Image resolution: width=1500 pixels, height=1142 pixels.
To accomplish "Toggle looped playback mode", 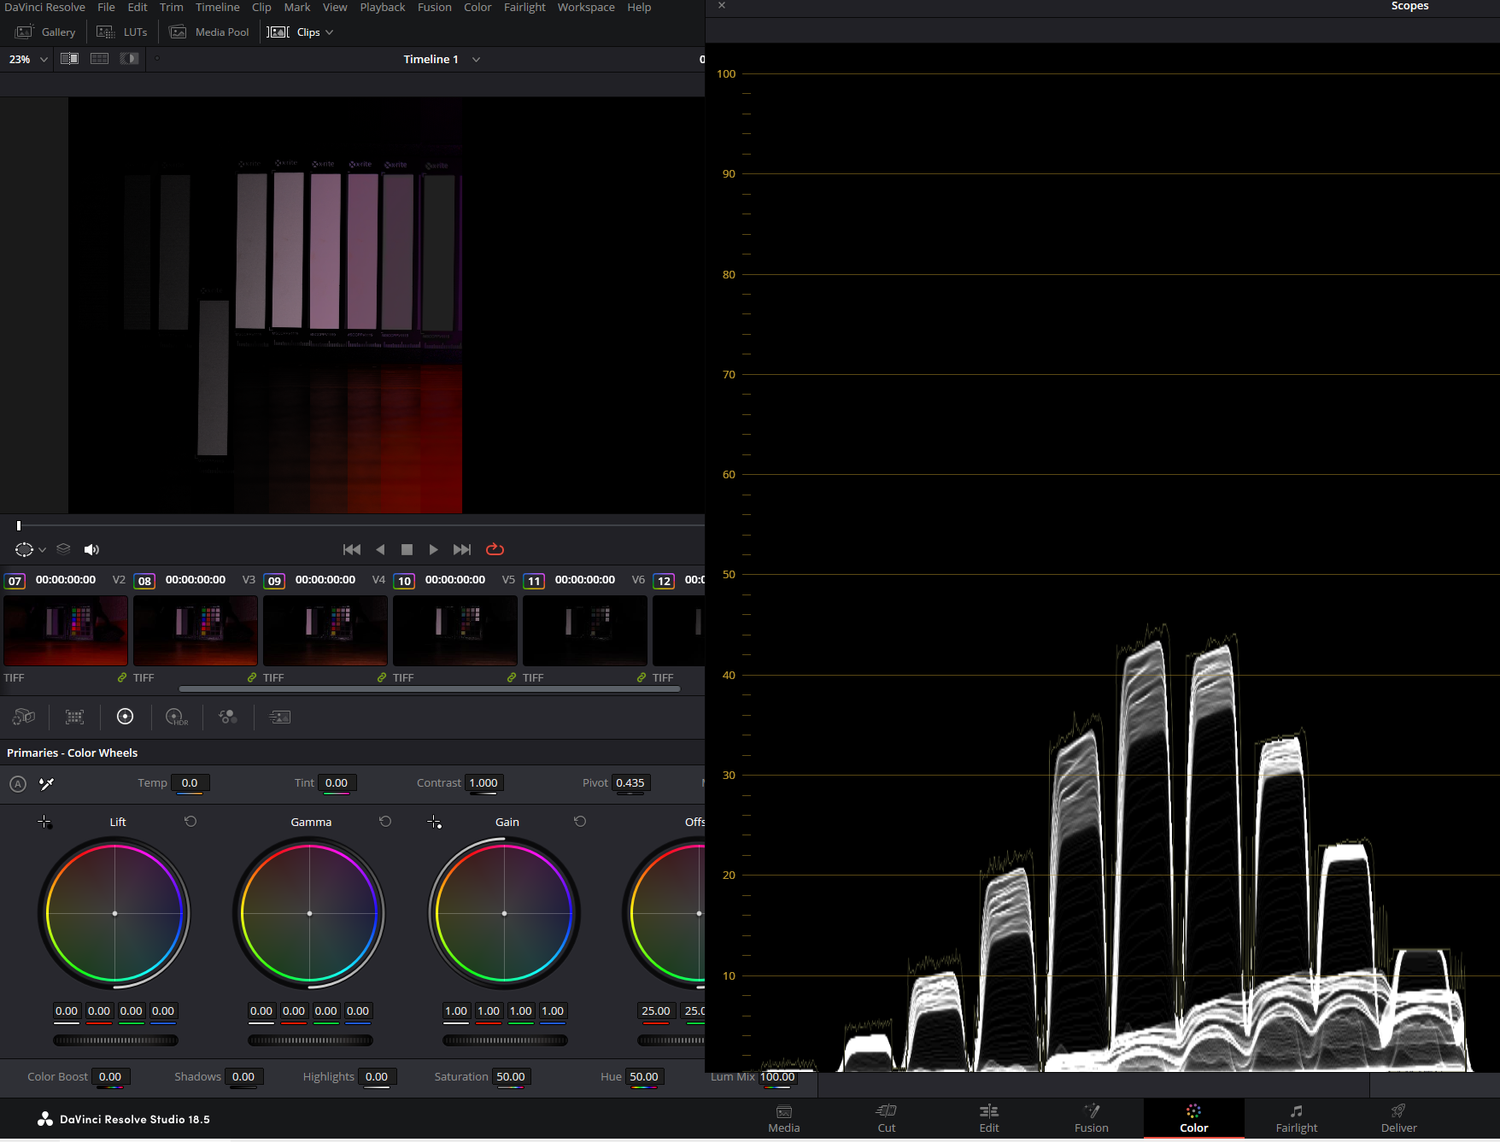I will (495, 549).
